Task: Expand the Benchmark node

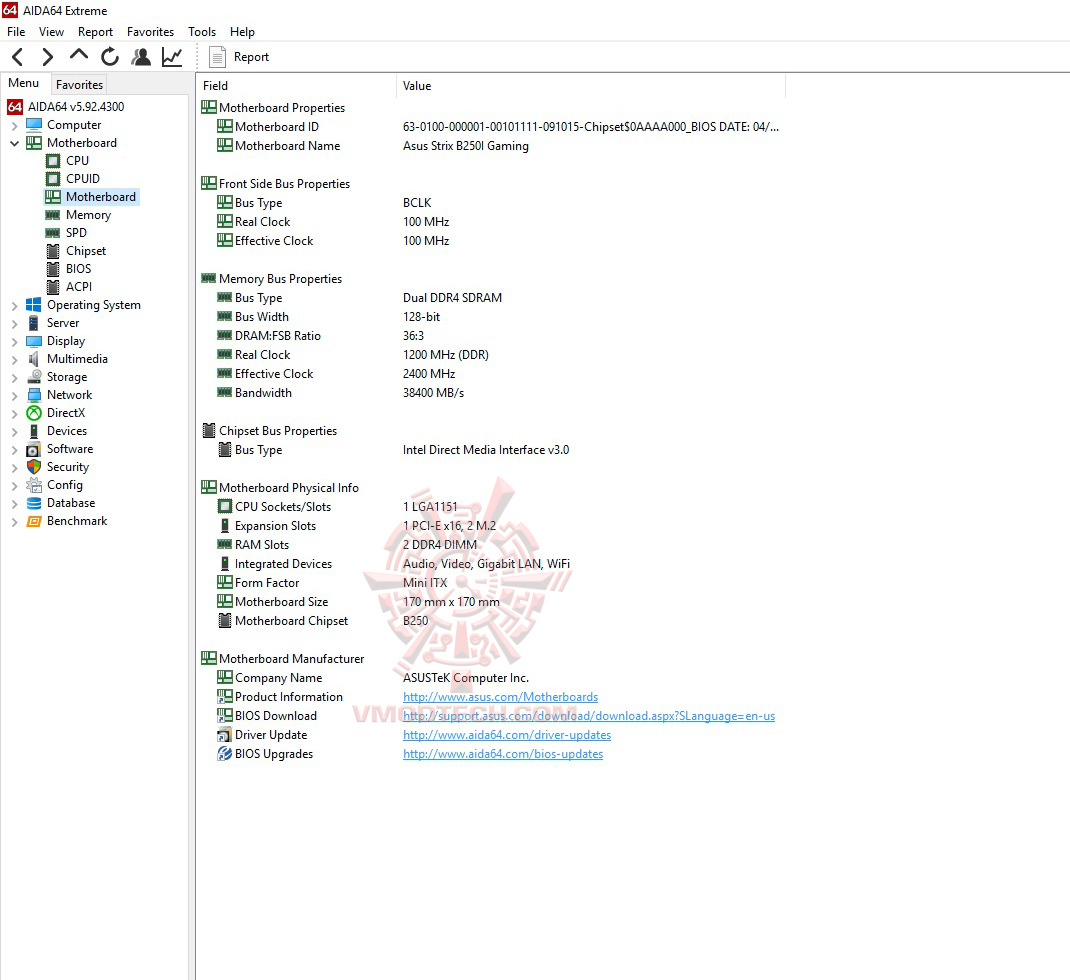Action: point(14,522)
